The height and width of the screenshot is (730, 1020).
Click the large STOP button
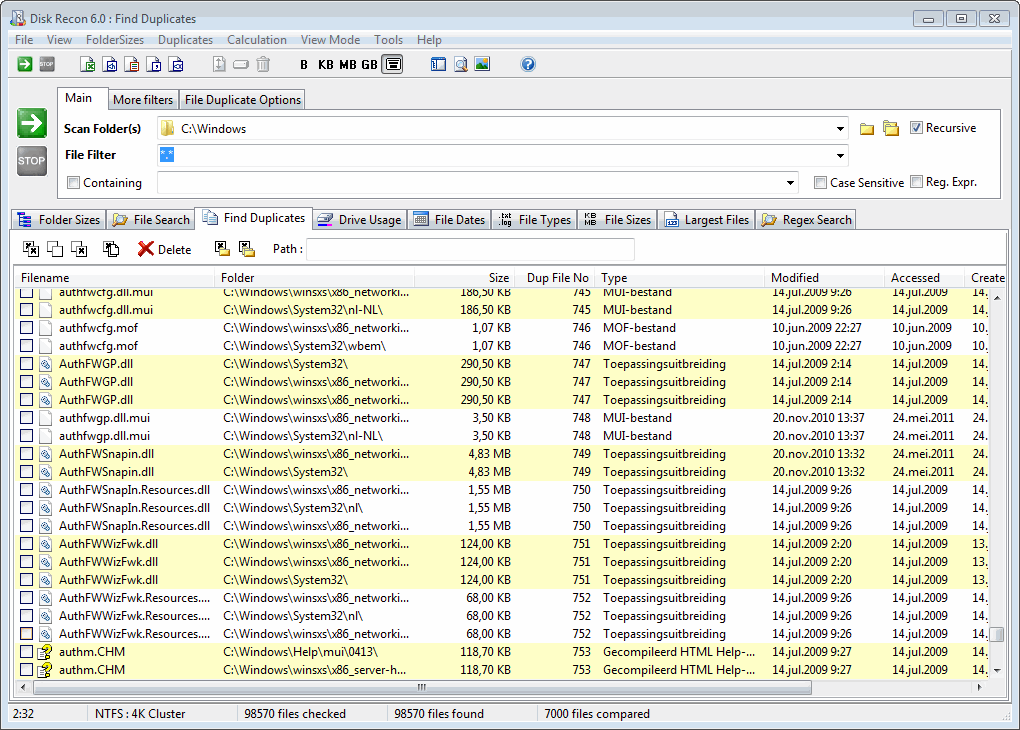(x=32, y=161)
